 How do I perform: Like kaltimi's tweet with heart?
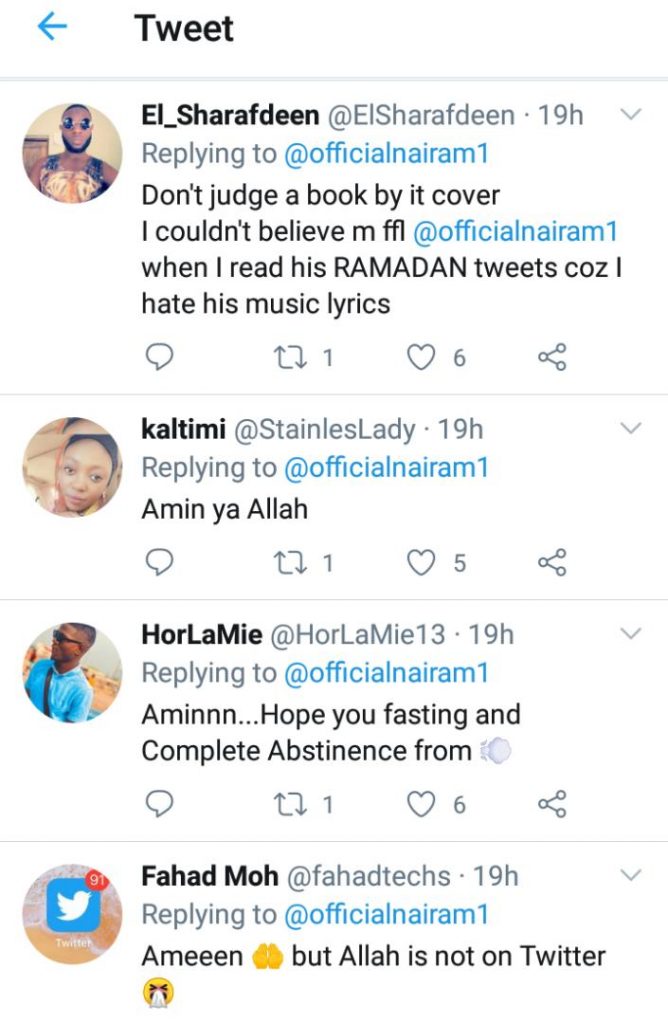coord(422,562)
